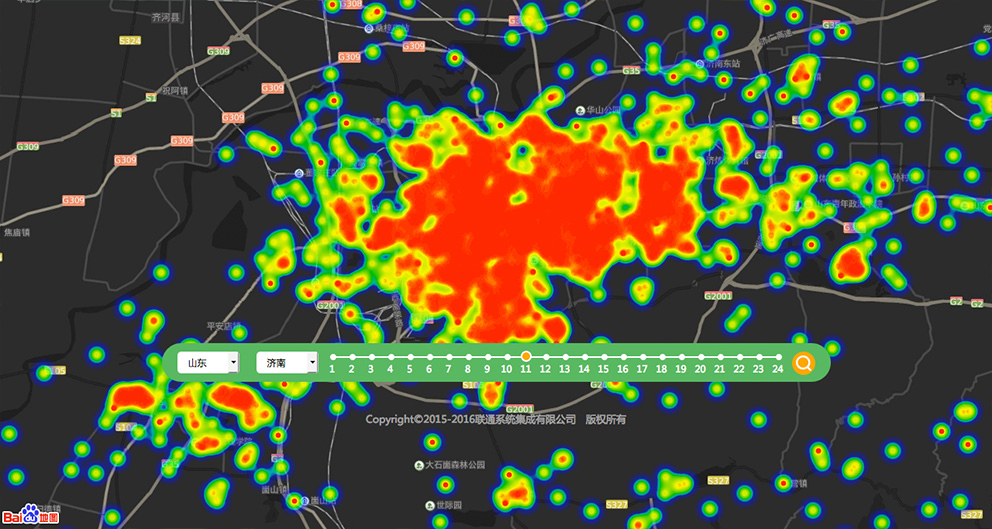
Task: Jump to hour 18 on the timeline
Action: [x=661, y=357]
